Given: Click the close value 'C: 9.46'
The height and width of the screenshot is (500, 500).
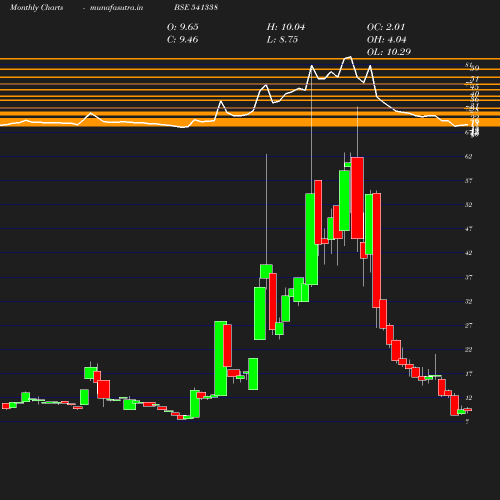Looking at the screenshot, I should point(182,40).
